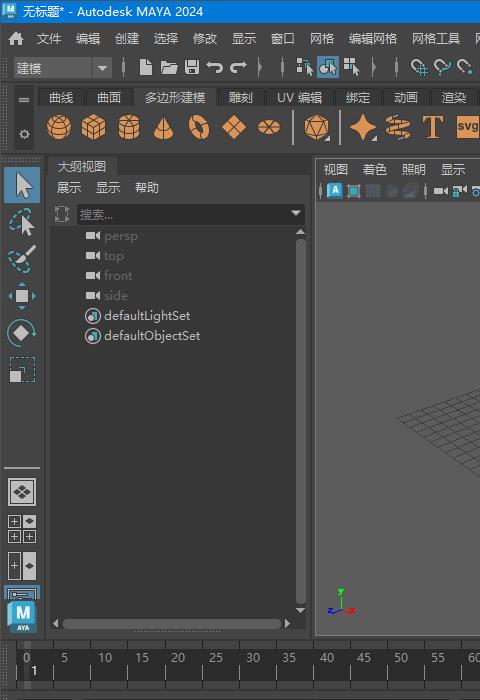Create a platonic solid from shelf

pos(317,128)
